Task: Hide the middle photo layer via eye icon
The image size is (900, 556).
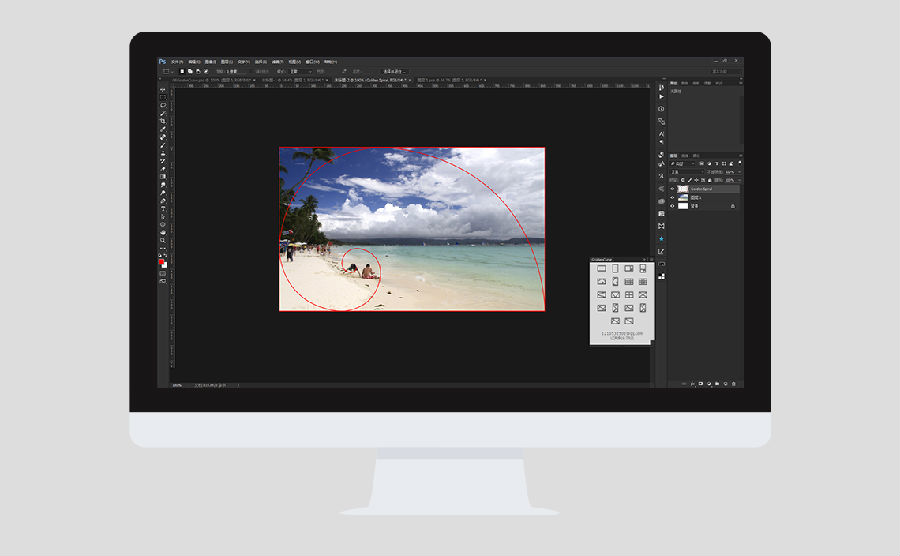Action: pyautogui.click(x=672, y=197)
